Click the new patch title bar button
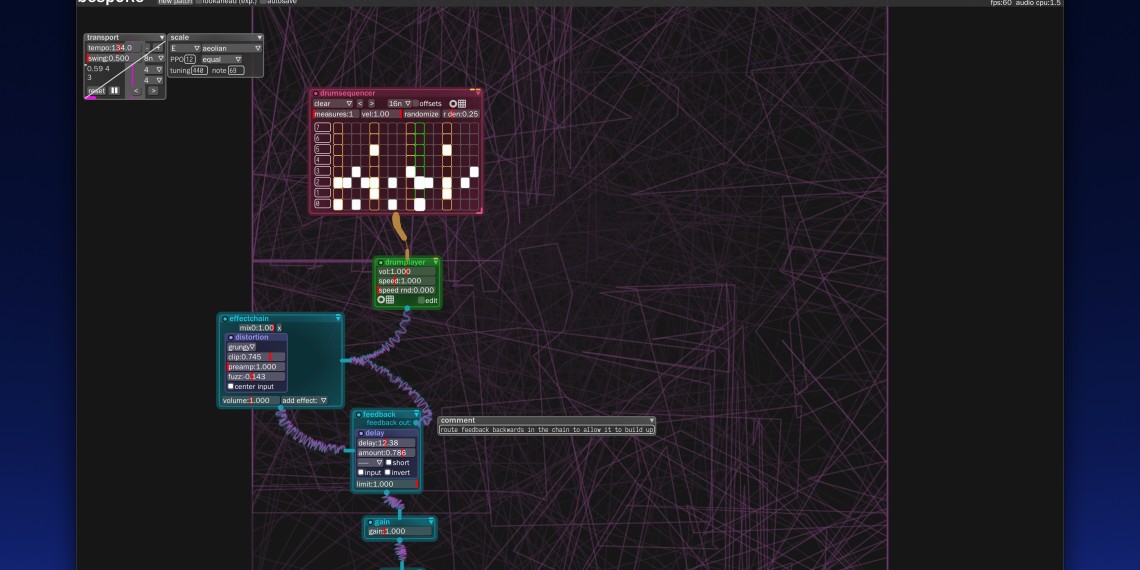This screenshot has height=570, width=1140. pos(174,2)
